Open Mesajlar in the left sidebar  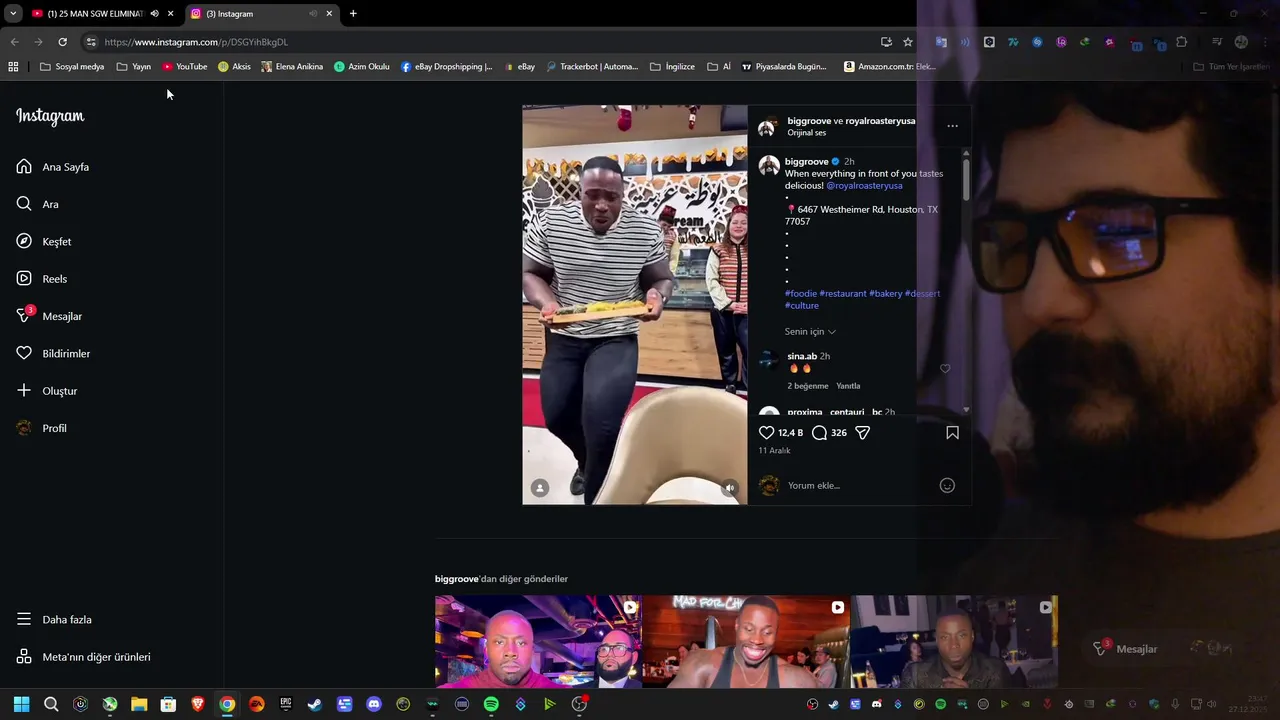coord(49,316)
